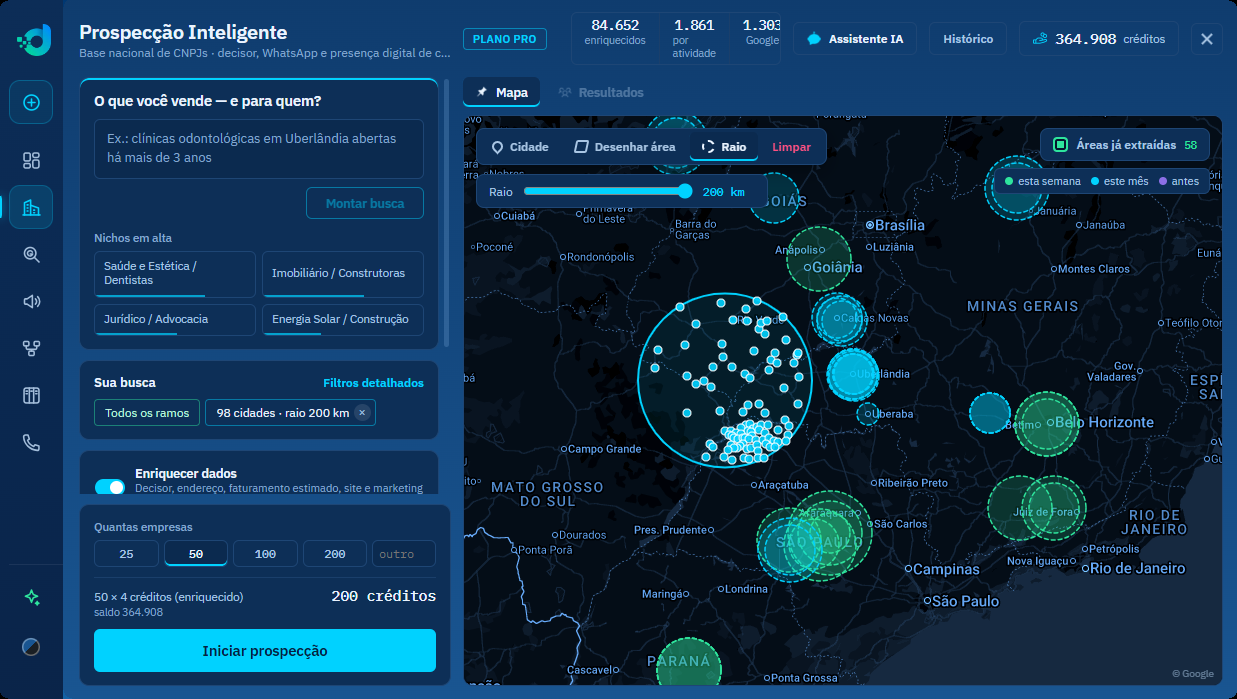Select 200 empresas quantity option
The image size is (1237, 699).
click(335, 554)
